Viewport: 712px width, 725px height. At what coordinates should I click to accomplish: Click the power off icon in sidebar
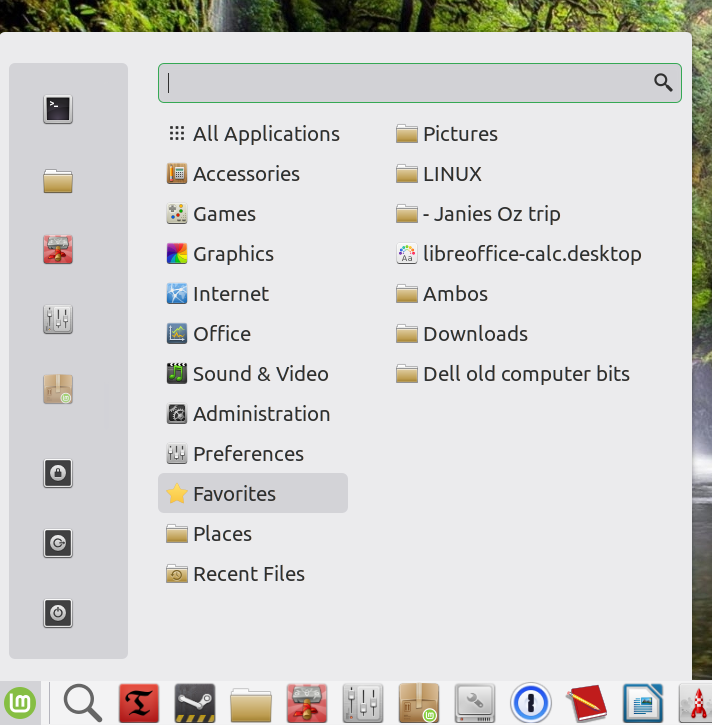[x=58, y=612]
